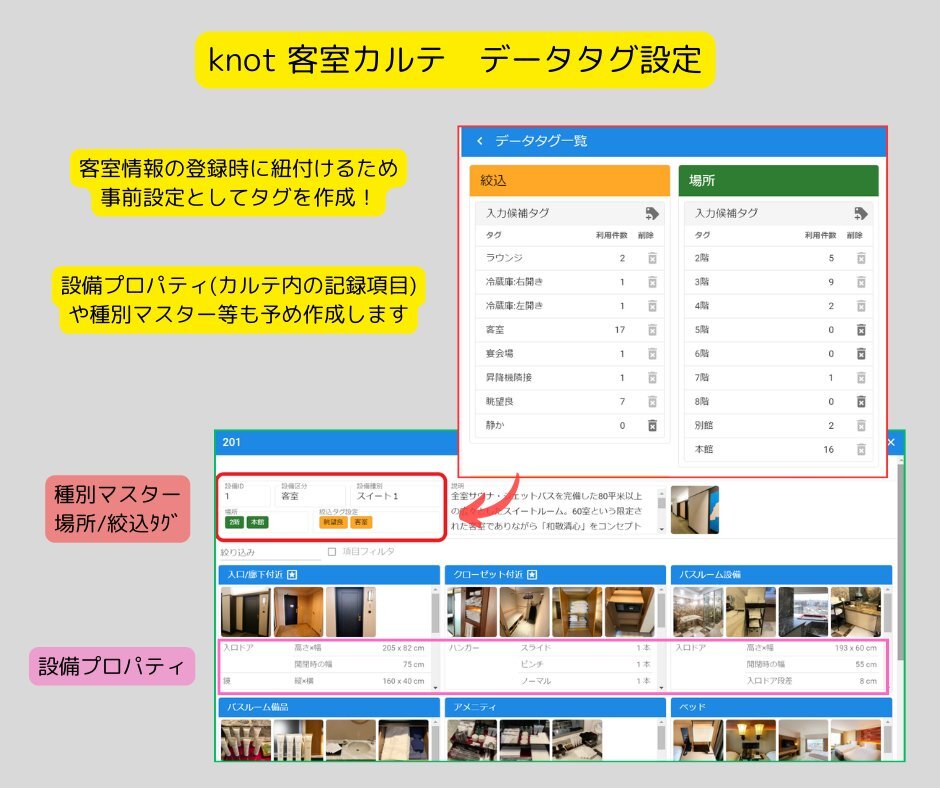The width and height of the screenshot is (940, 788).
Task: Select the バスルーム備品 section header
Action: [x=329, y=707]
